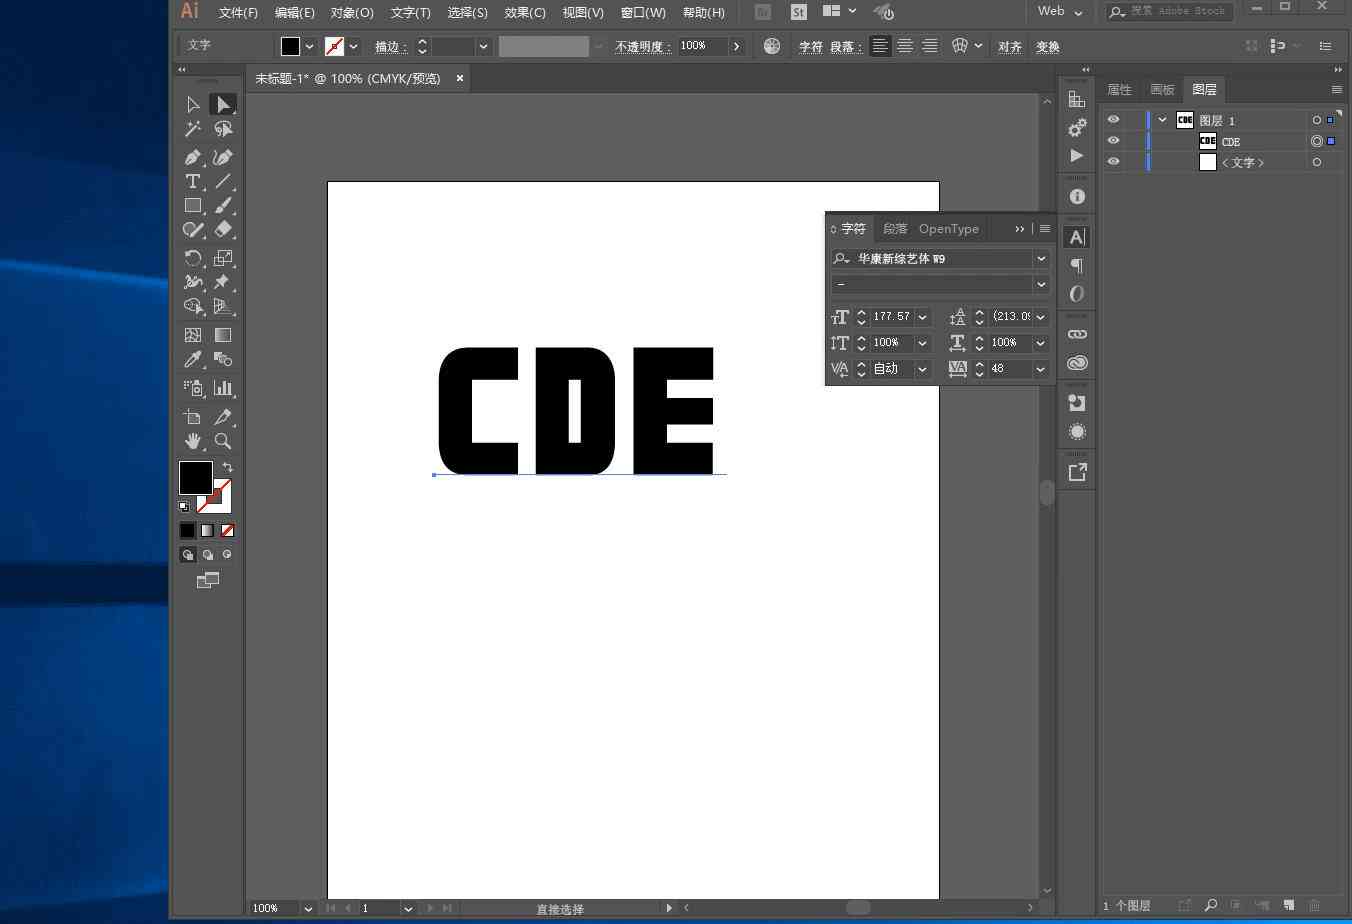This screenshot has height=924, width=1352.
Task: Open the Change Screen Mode button
Action: click(207, 580)
